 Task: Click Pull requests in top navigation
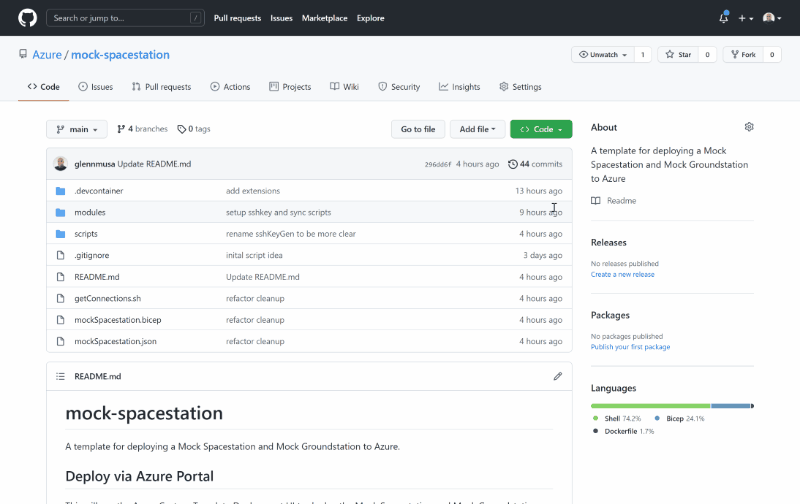point(237,18)
